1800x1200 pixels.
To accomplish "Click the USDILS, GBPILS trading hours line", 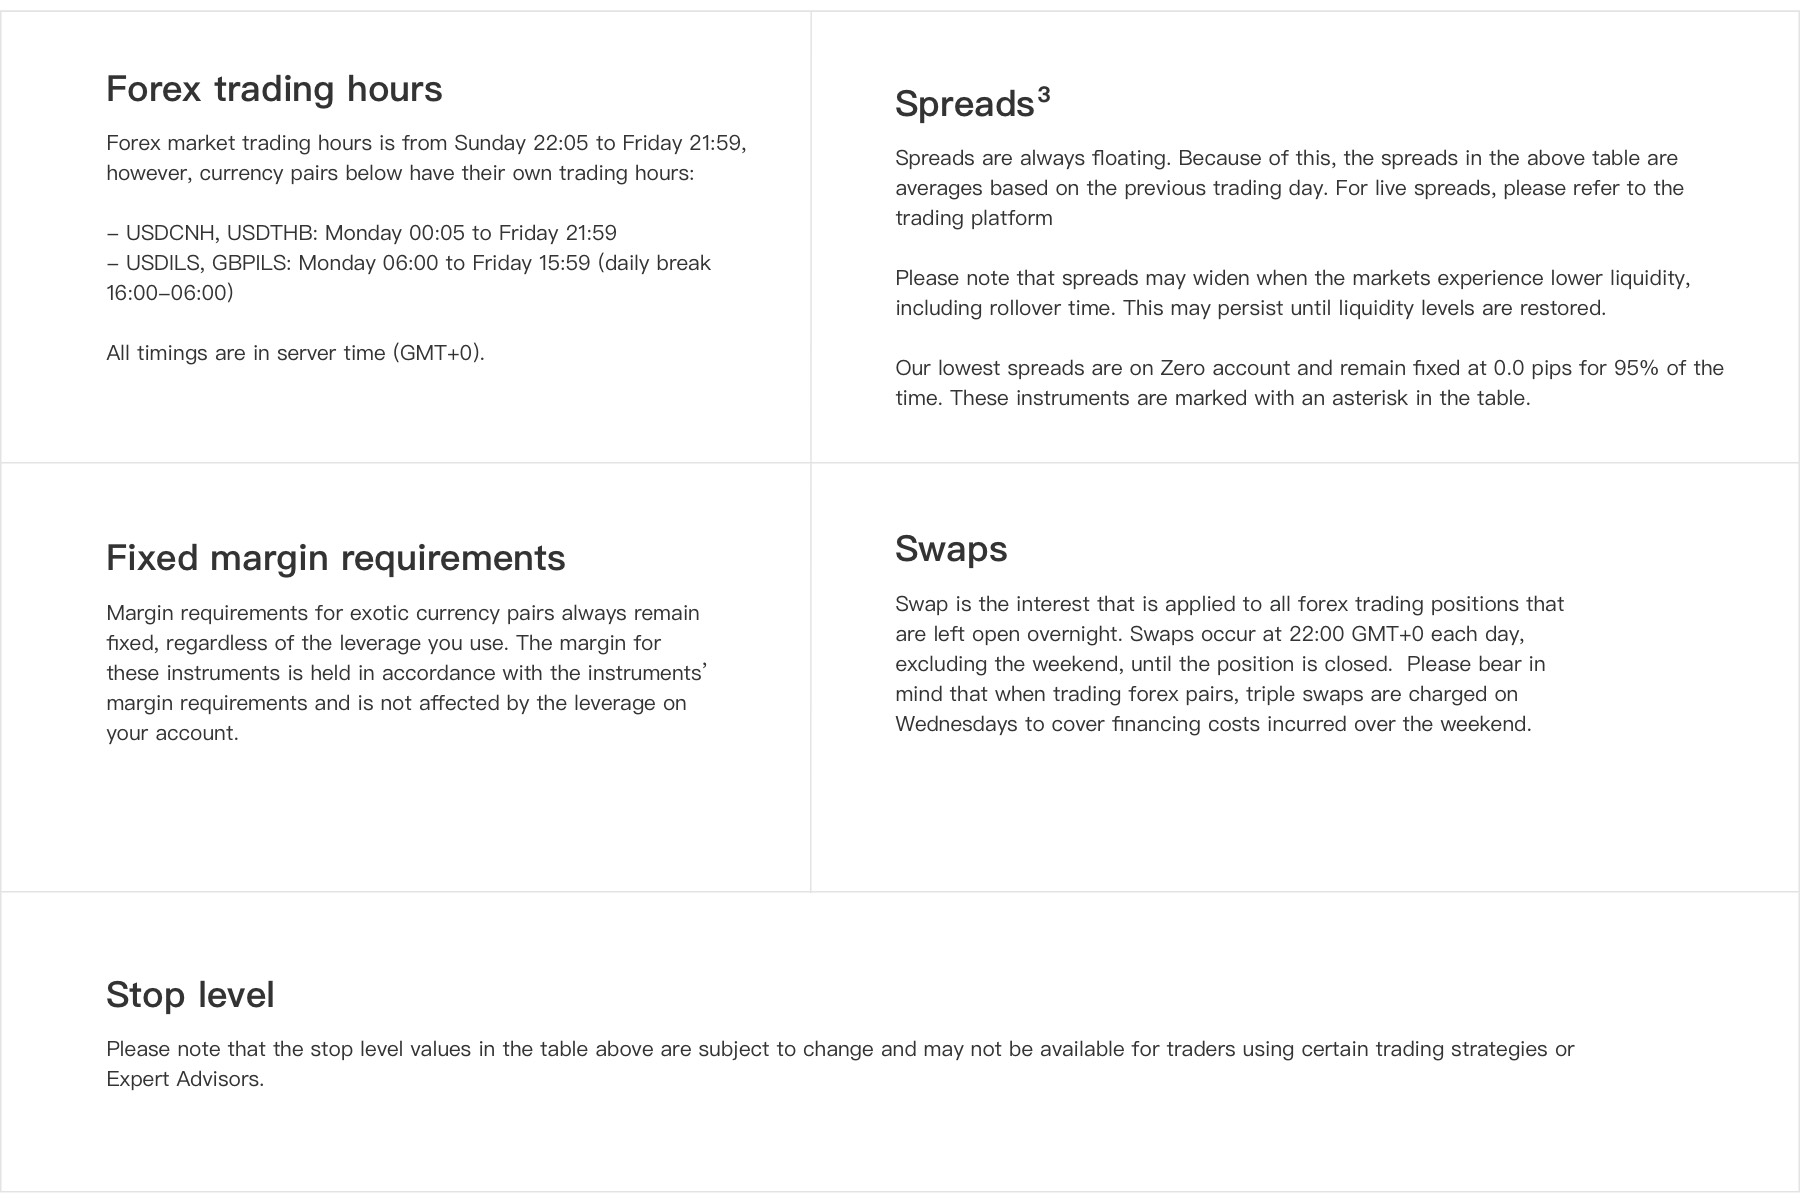I will pyautogui.click(x=409, y=278).
